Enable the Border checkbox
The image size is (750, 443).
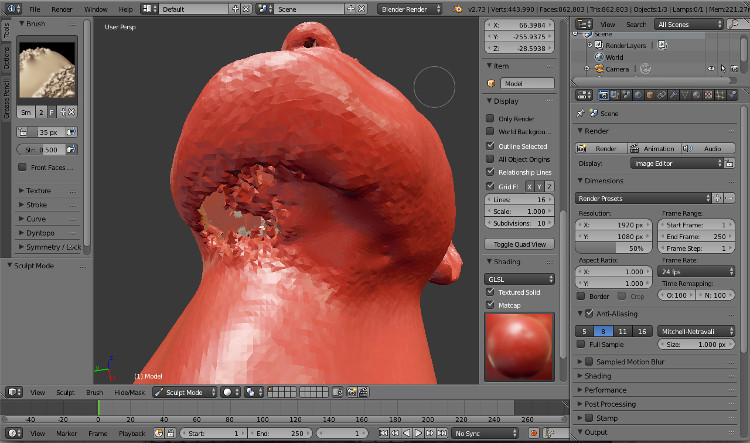[581, 296]
